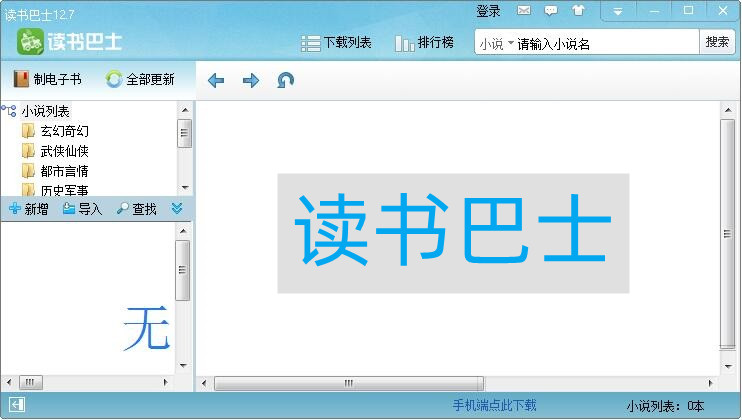This screenshot has height=420, width=742.
Task: Click the main content scroll-up arrow
Action: (x=727, y=110)
